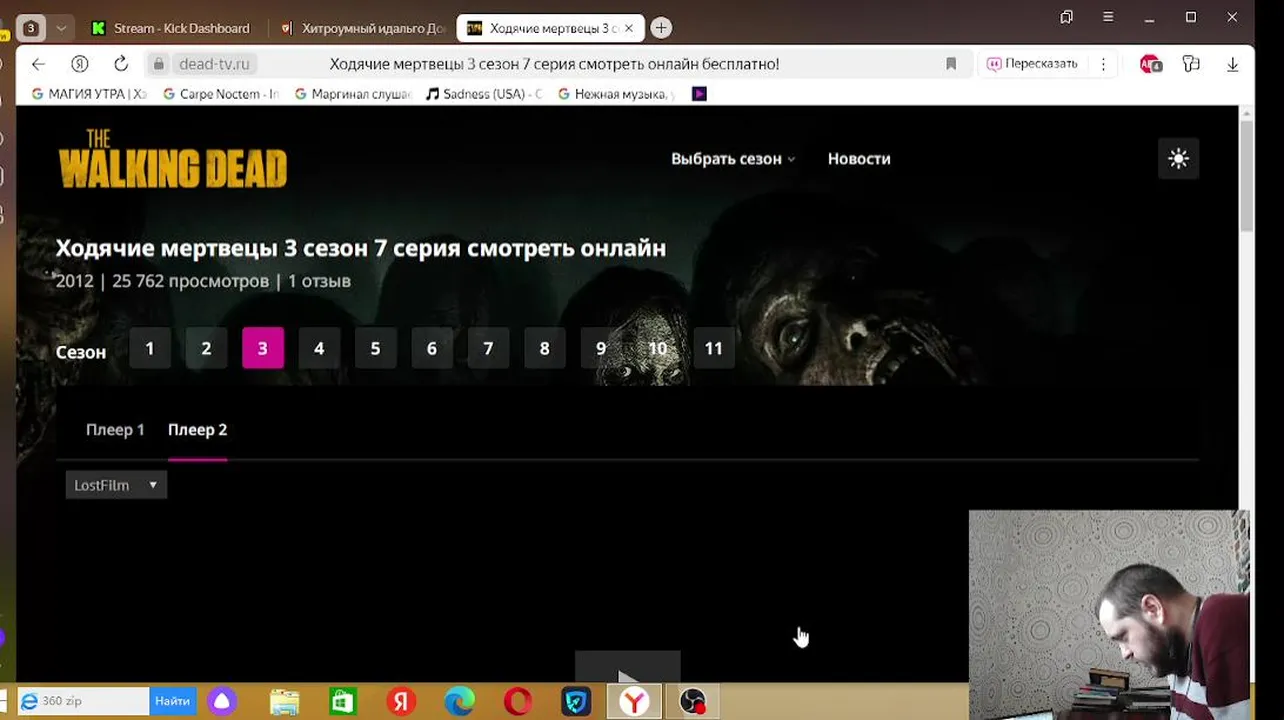Select season 5 button

point(375,348)
